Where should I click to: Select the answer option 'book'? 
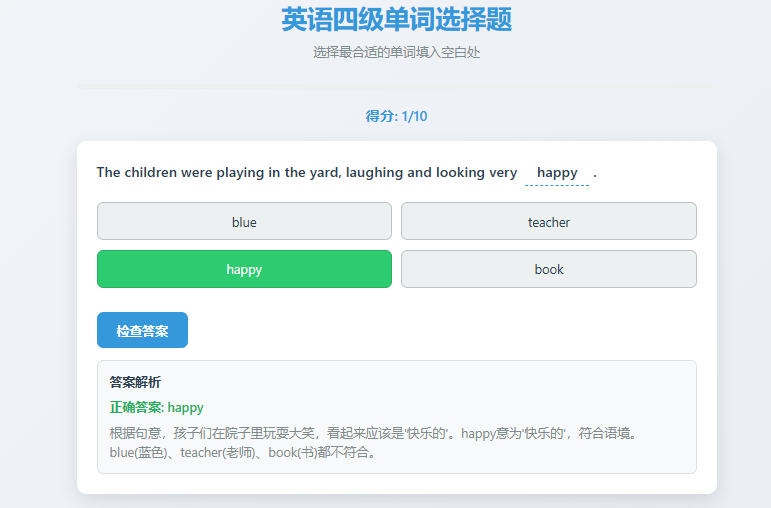coord(549,269)
